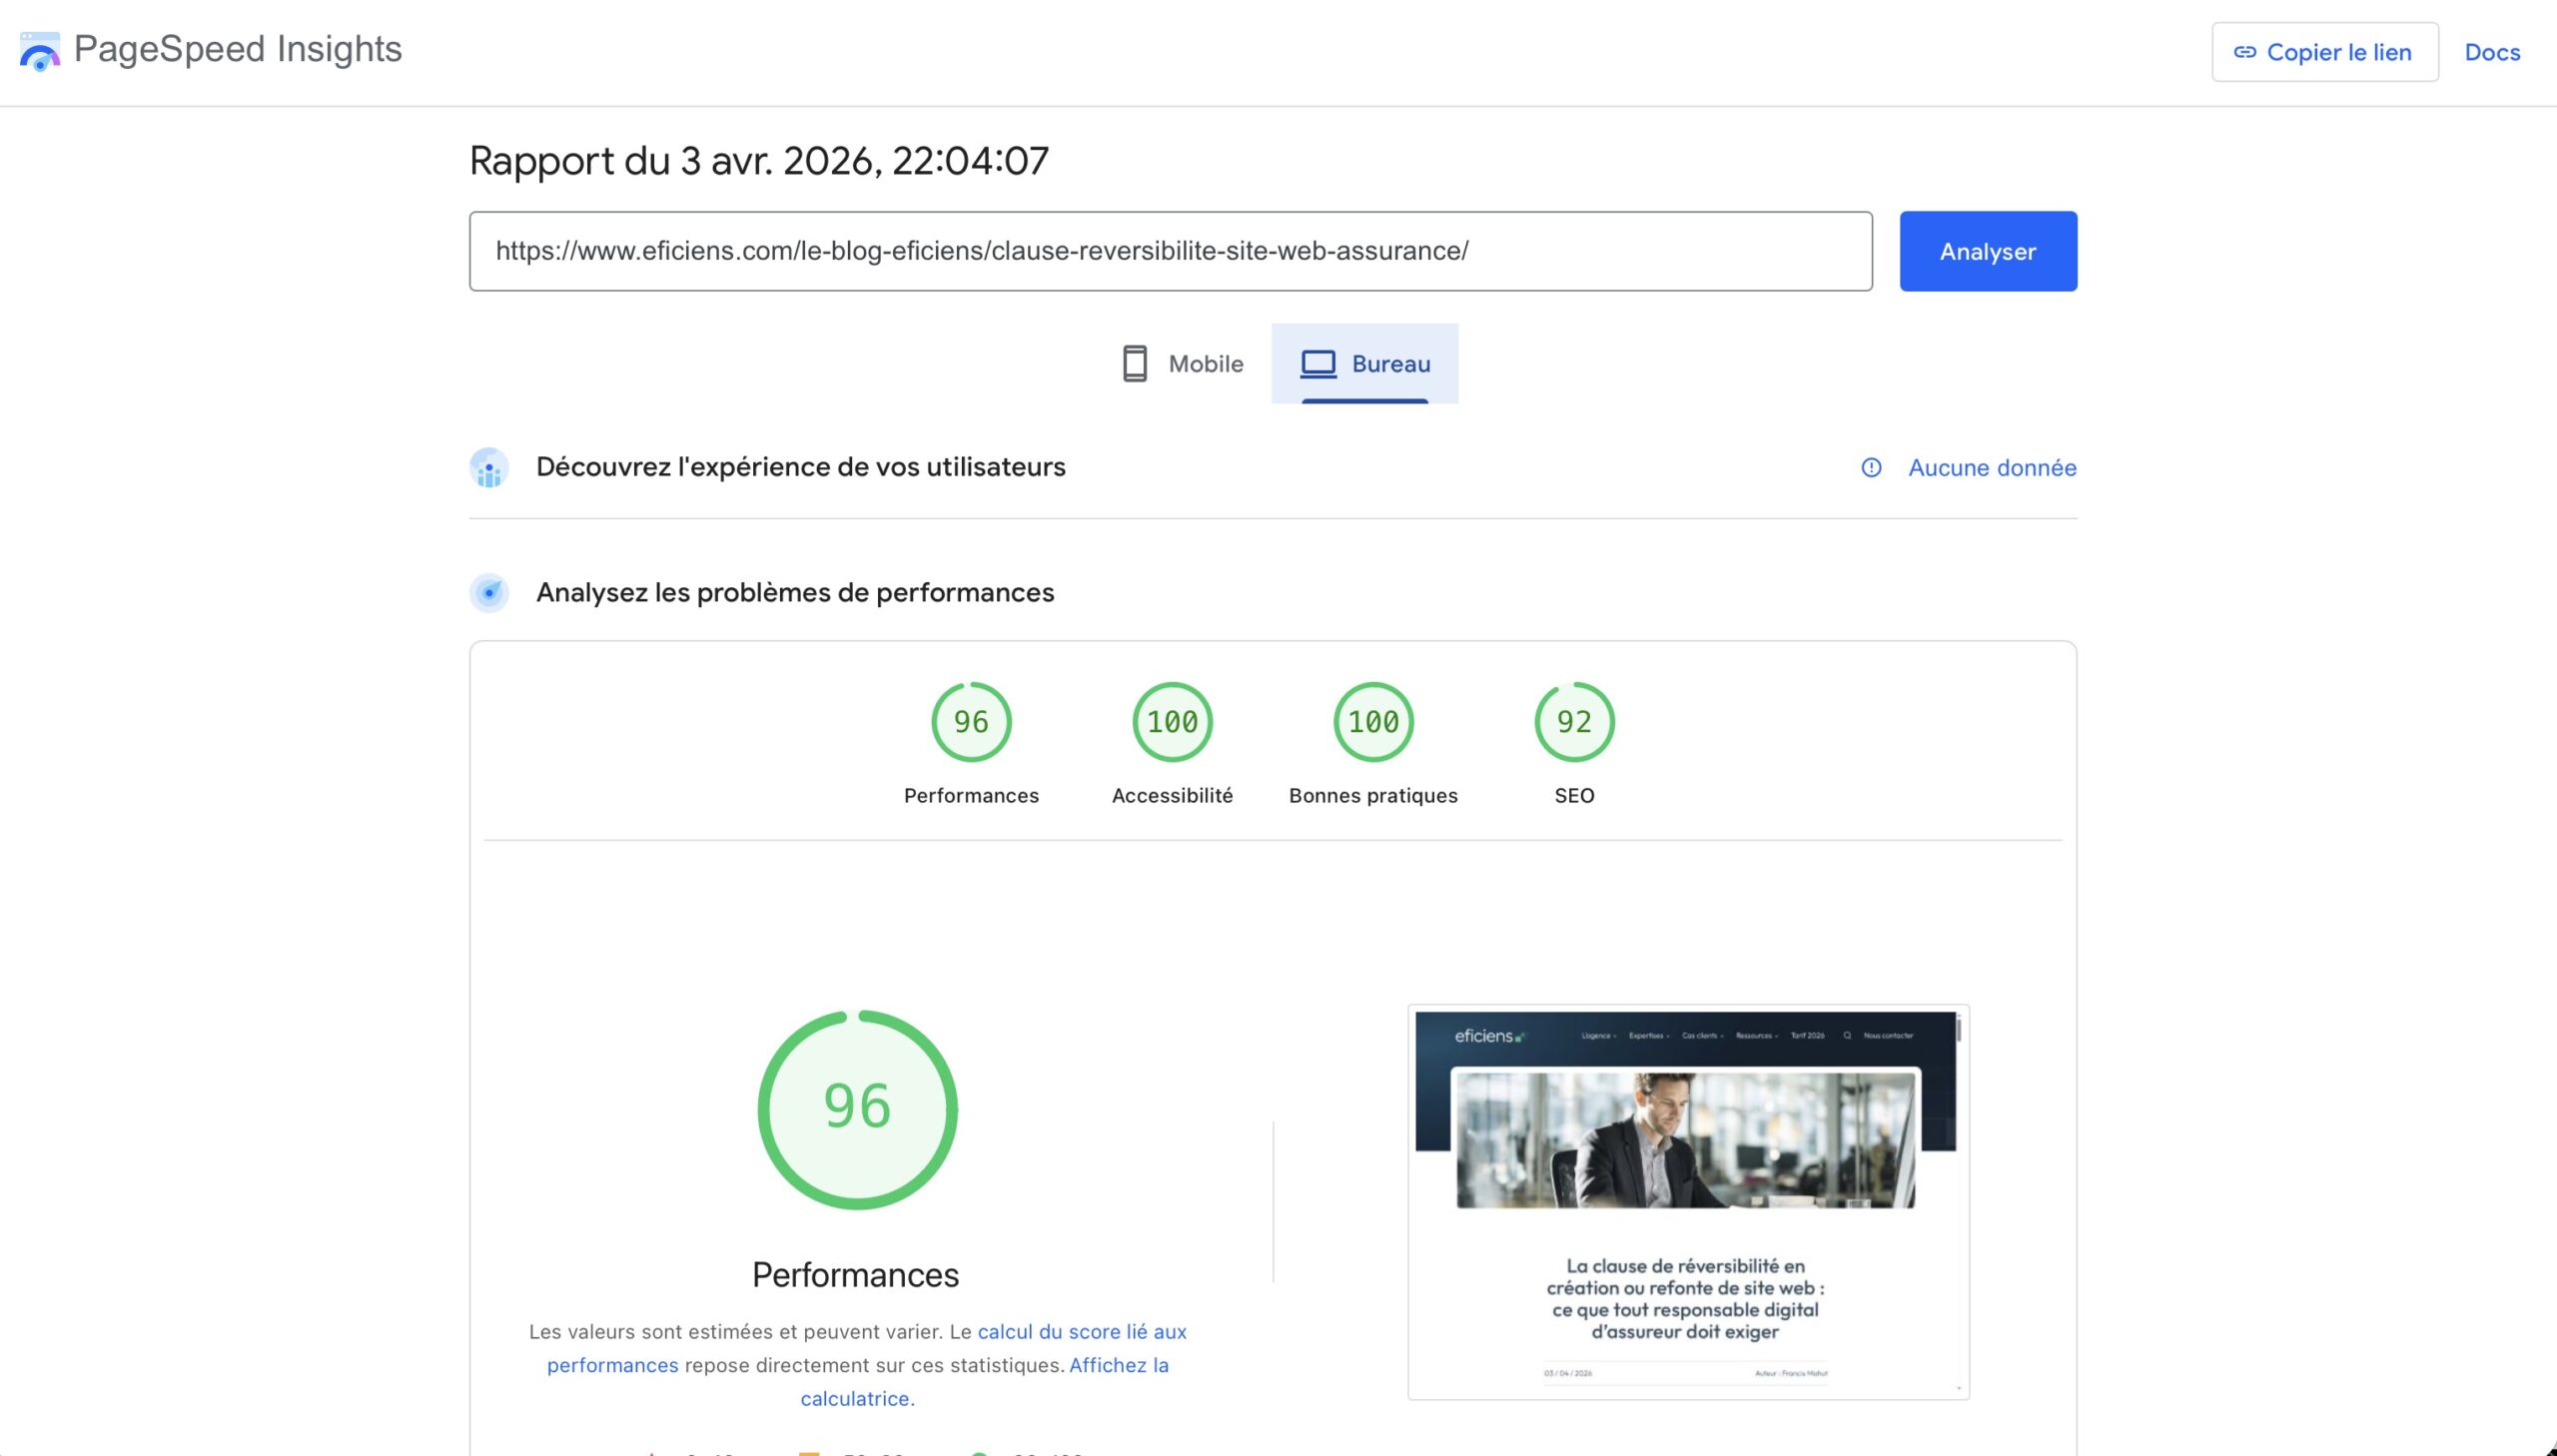
Task: Click the PageSpeed Insights logo icon
Action: (x=40, y=51)
